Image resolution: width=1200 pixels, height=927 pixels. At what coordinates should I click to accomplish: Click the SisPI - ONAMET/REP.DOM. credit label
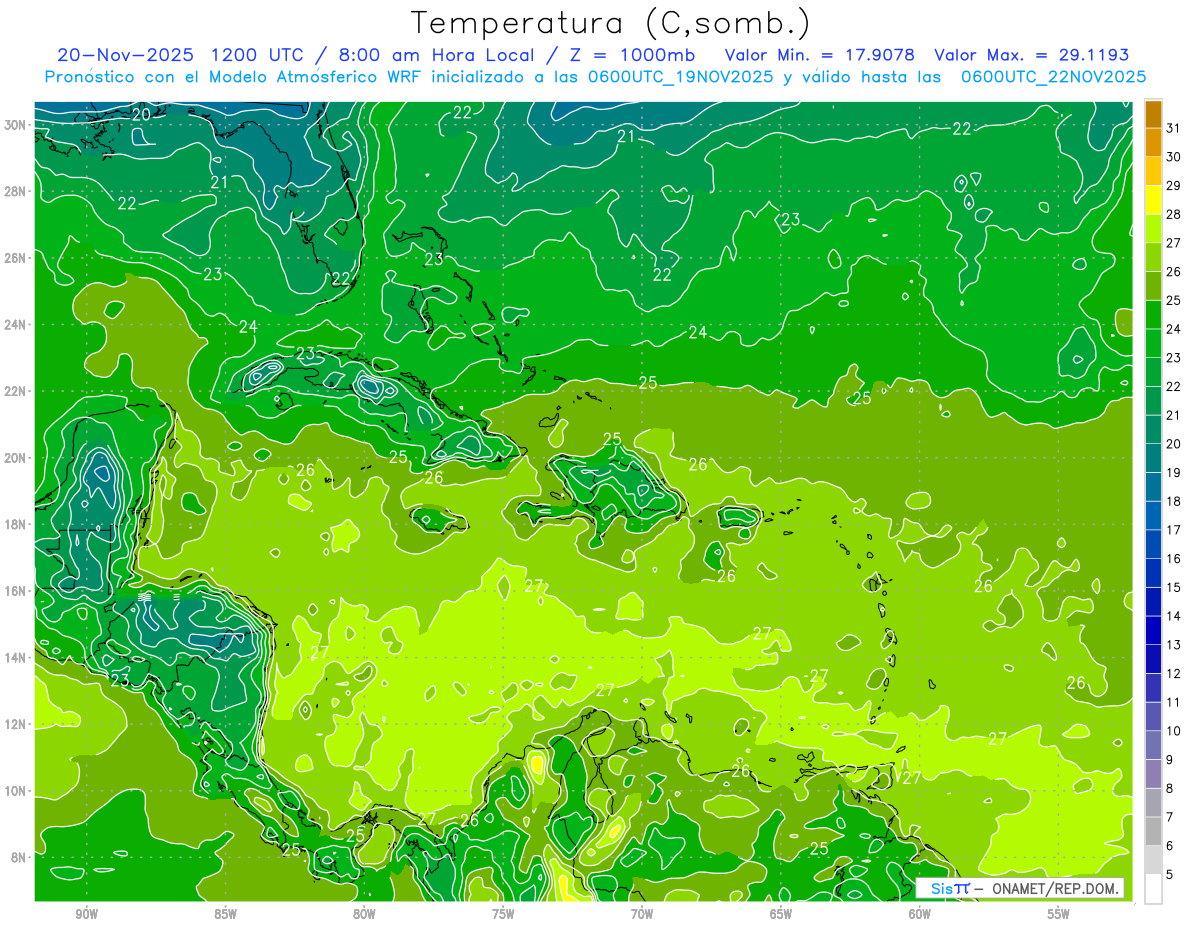(x=1019, y=888)
